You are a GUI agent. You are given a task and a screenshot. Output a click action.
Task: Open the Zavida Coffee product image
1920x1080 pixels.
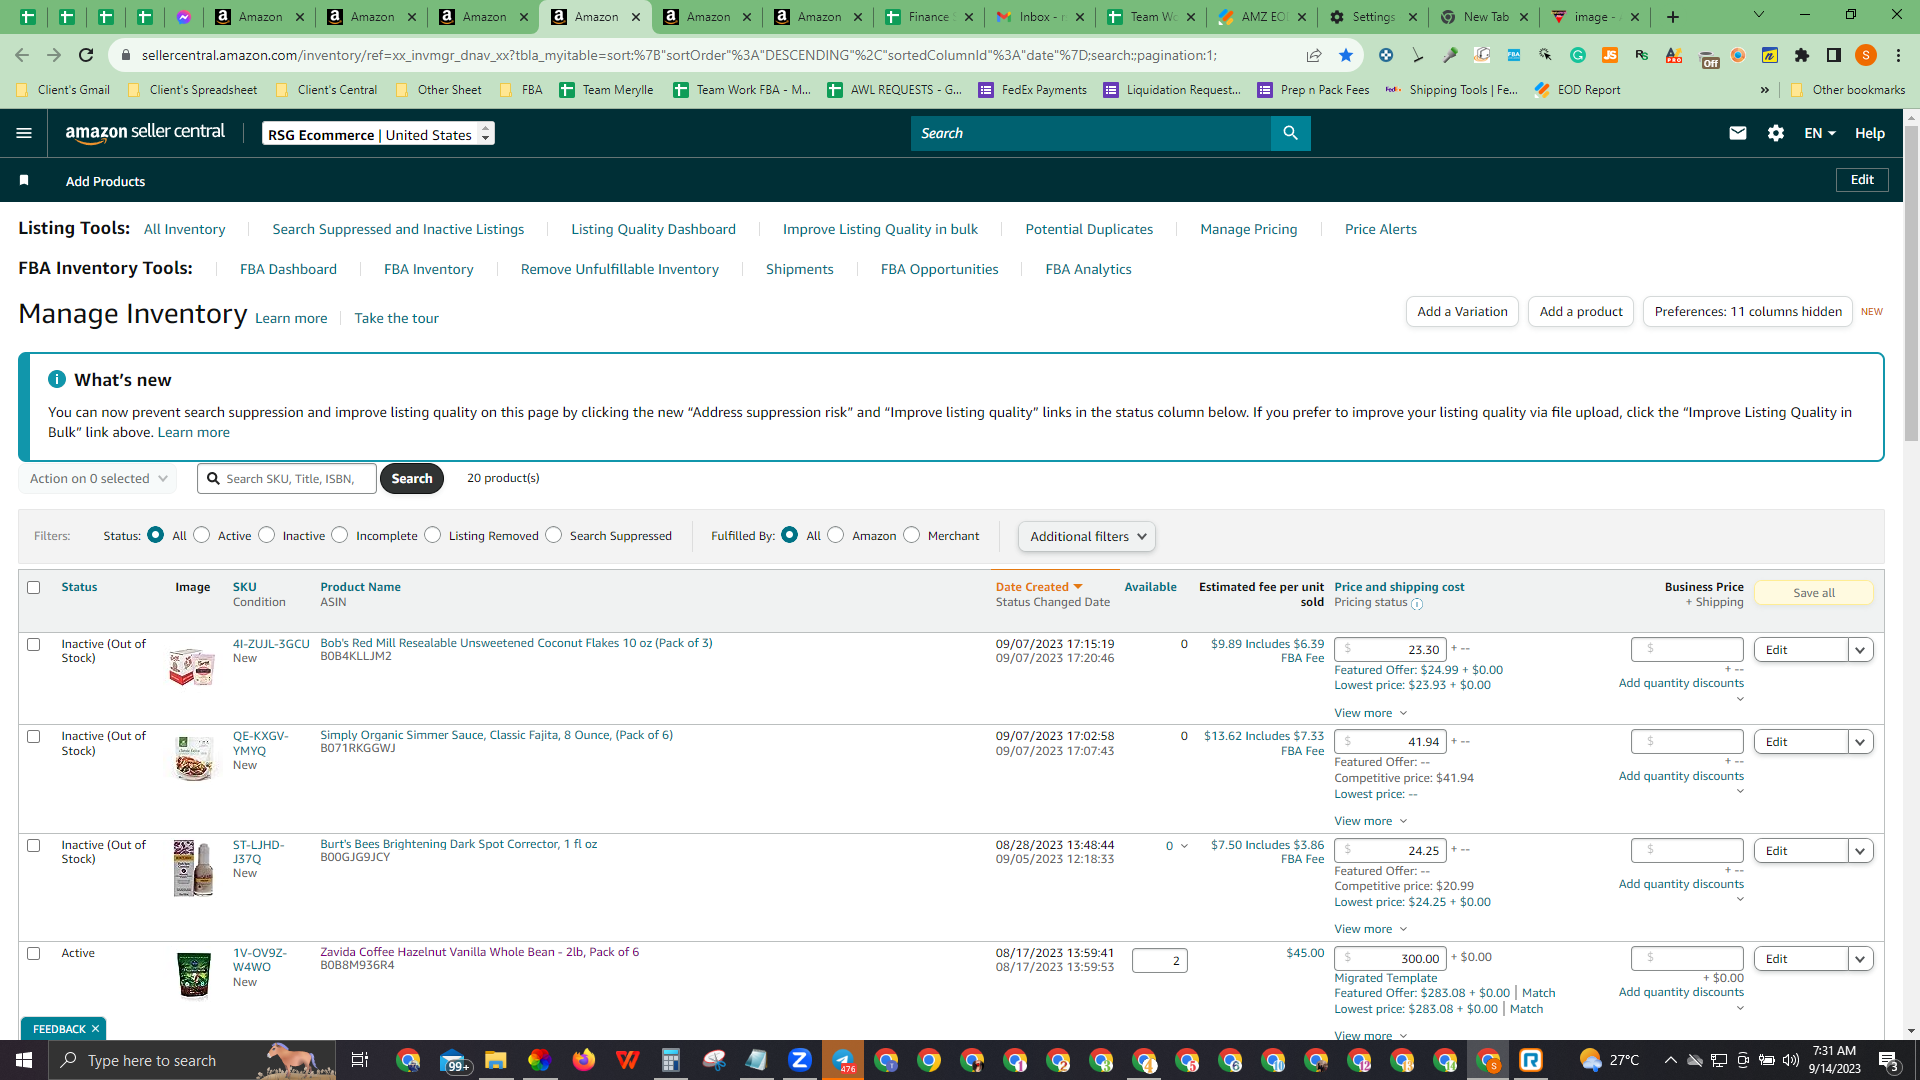click(194, 975)
